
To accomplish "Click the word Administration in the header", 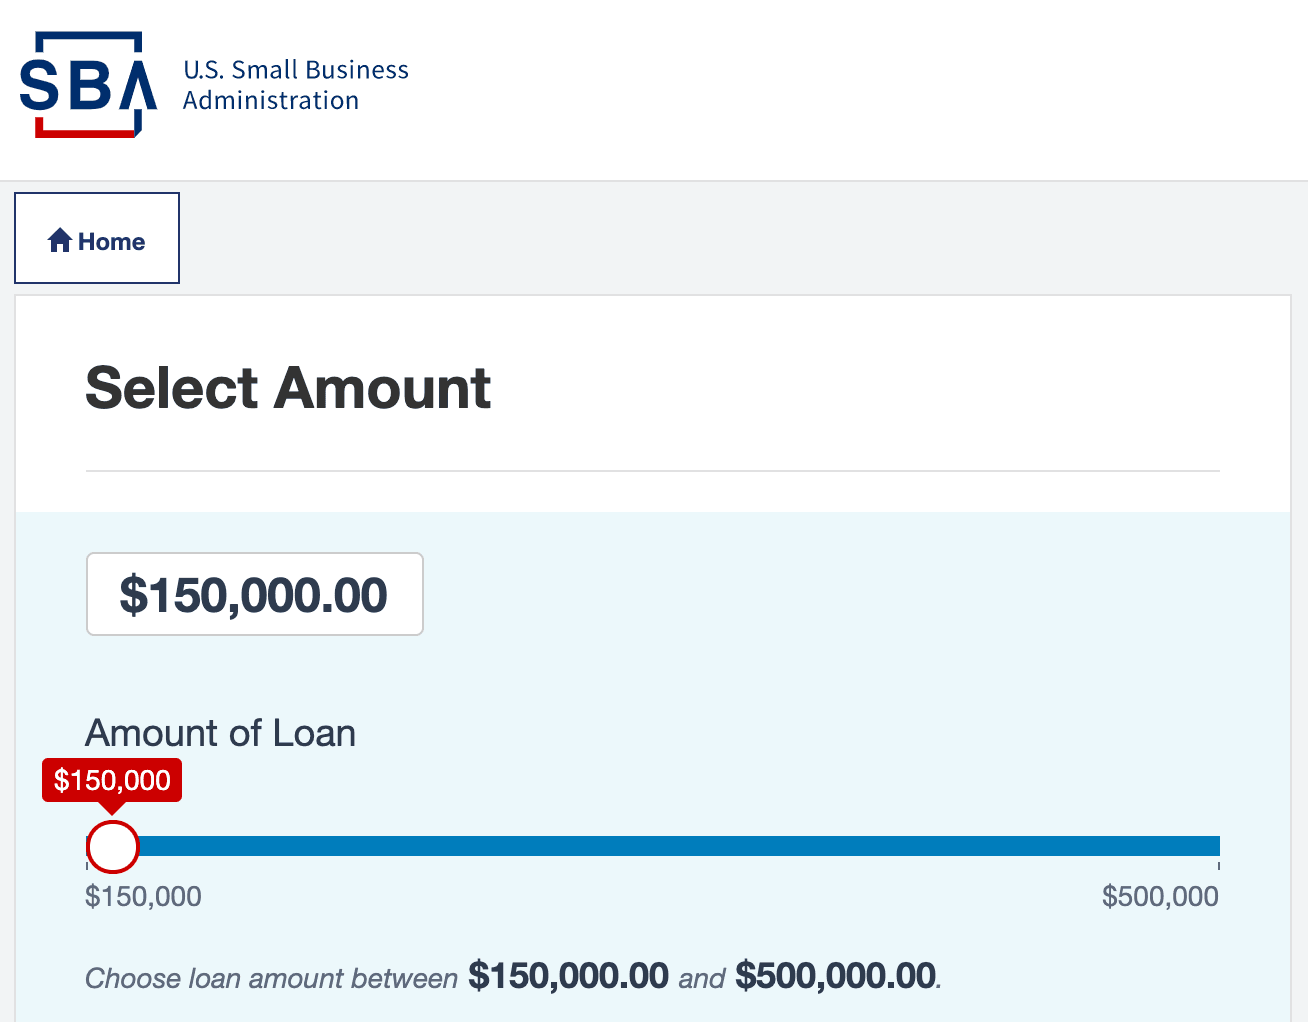I will [x=271, y=101].
